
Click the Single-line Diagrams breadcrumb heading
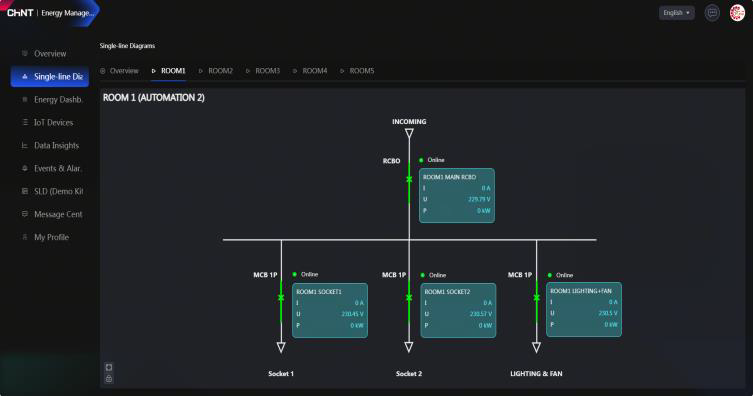[127, 46]
